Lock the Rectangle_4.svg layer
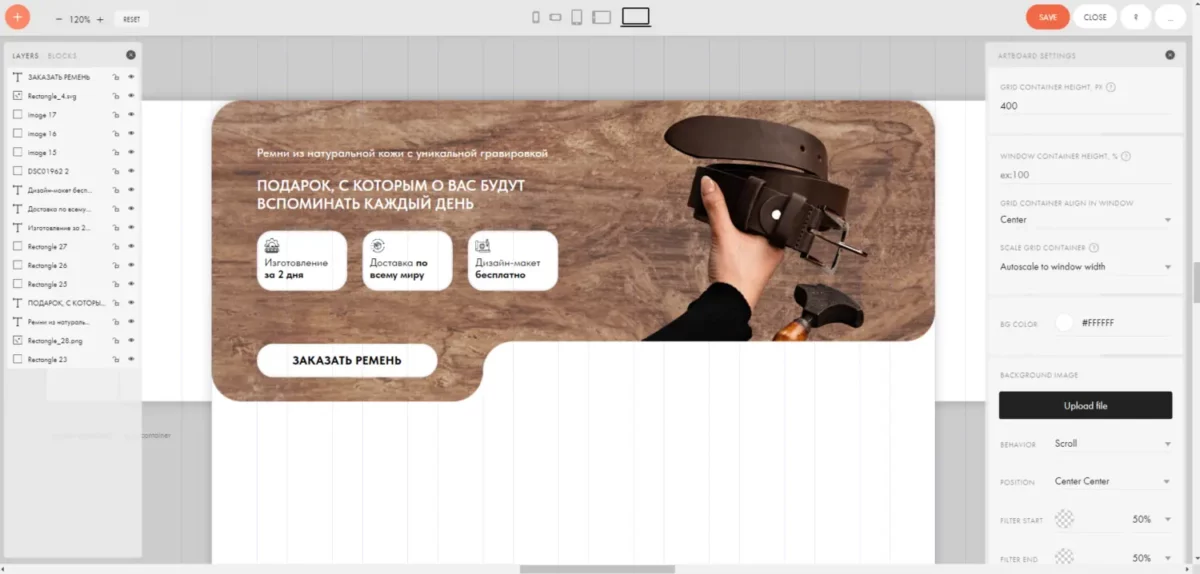 click(116, 96)
